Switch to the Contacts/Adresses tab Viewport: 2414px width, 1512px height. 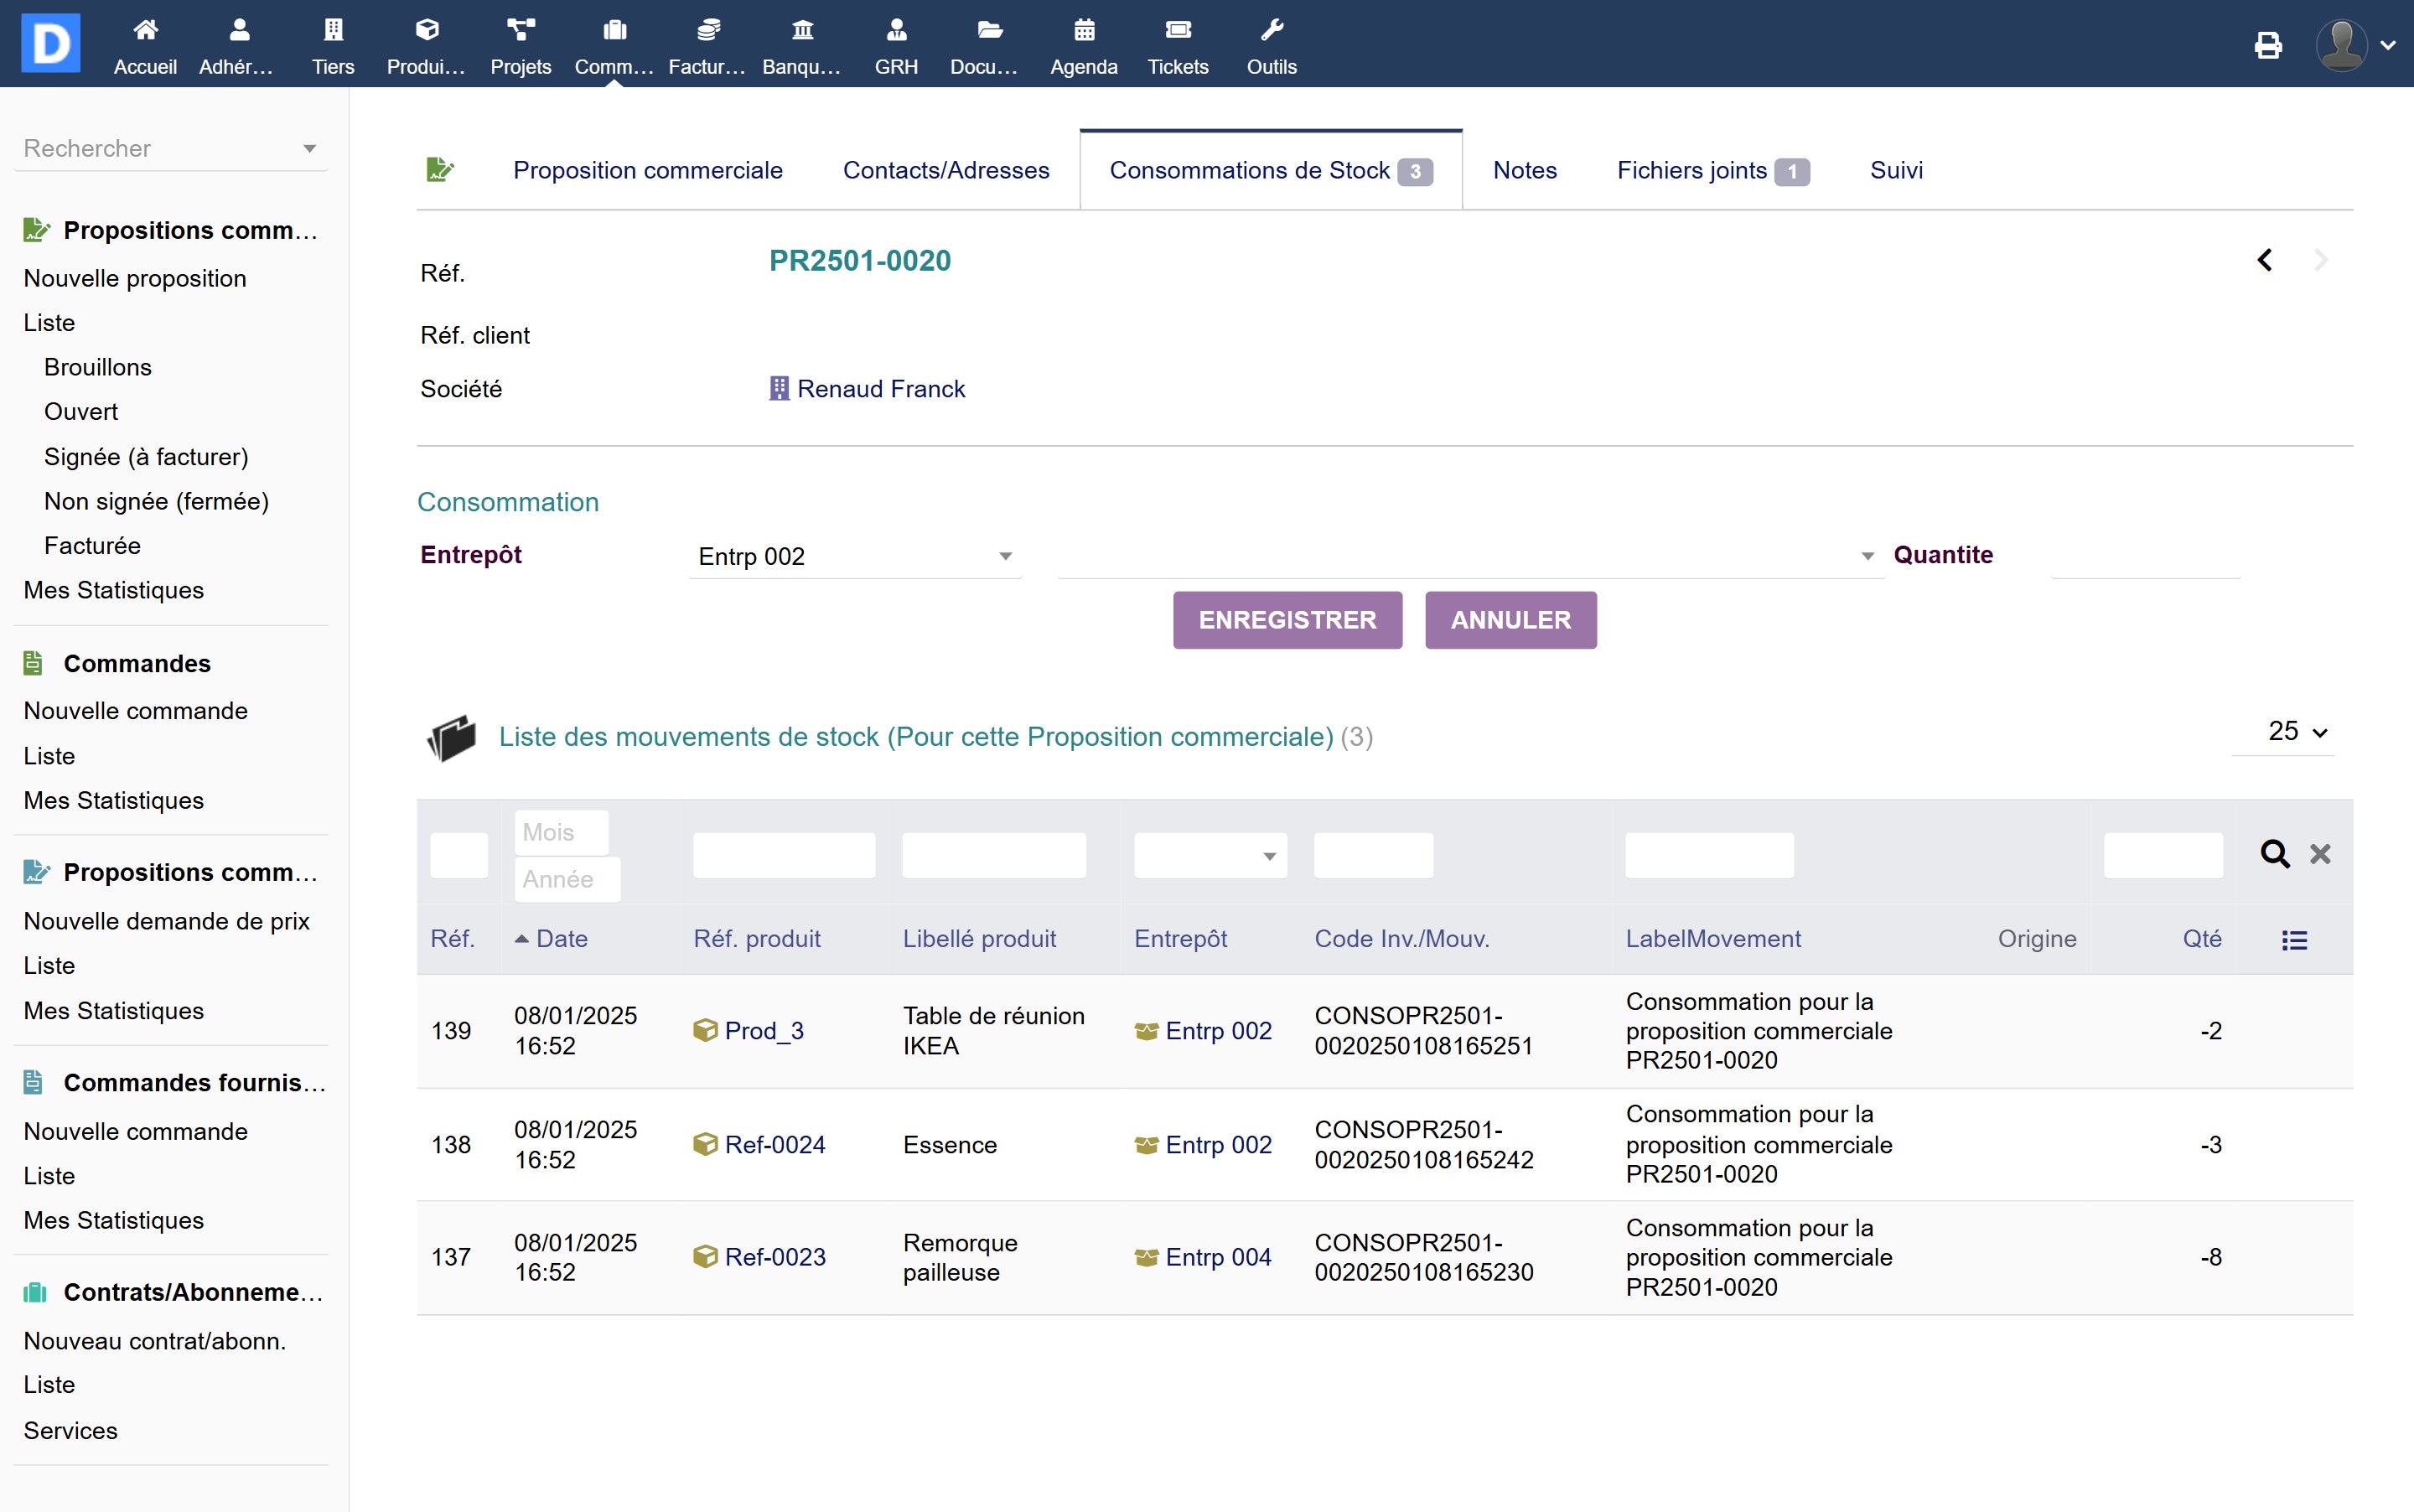coord(946,170)
